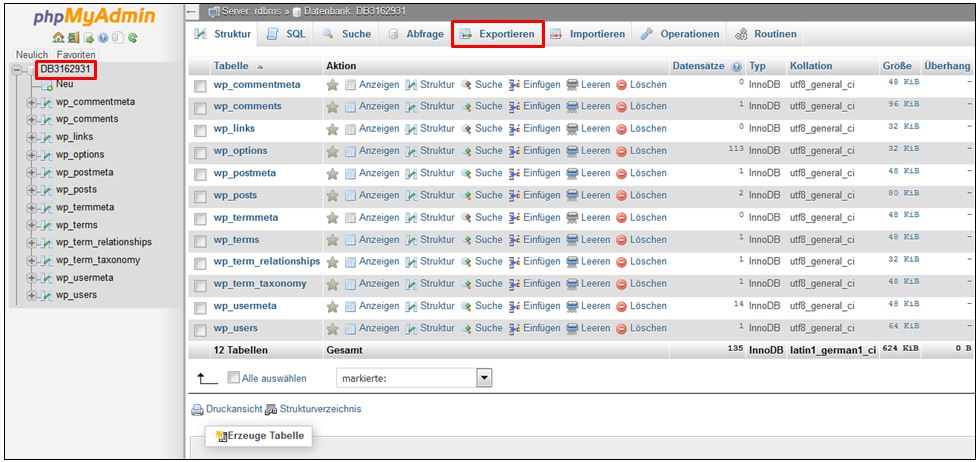Check the wp_users row checkbox
The height and width of the screenshot is (462, 980).
pos(200,330)
